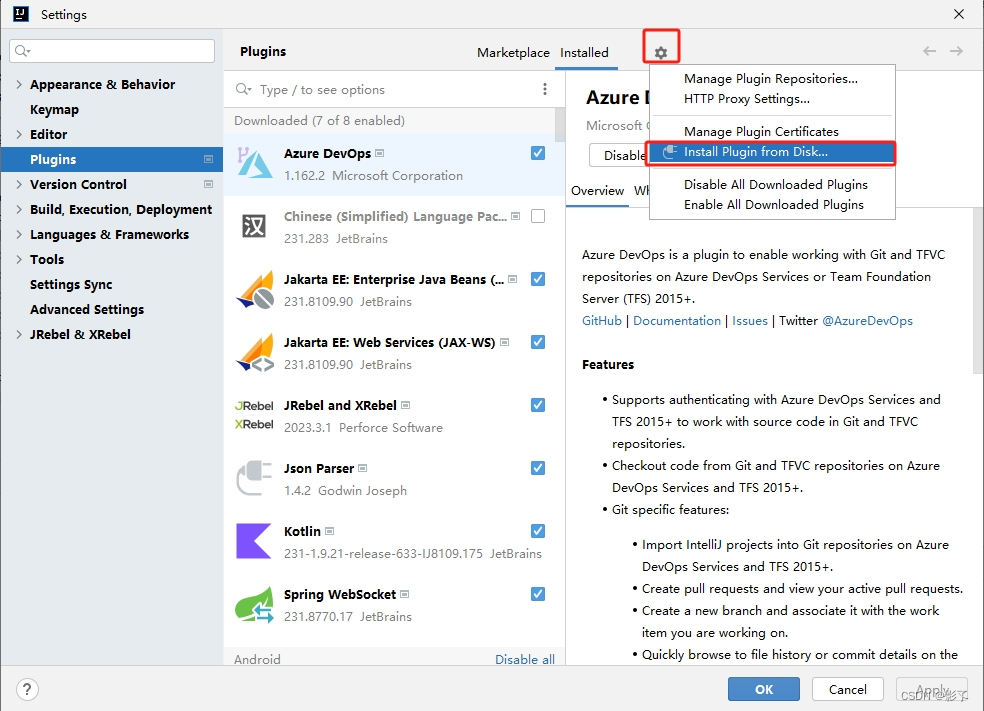Click the plugin list vertical scrollbar
984x711 pixels.
[560, 124]
